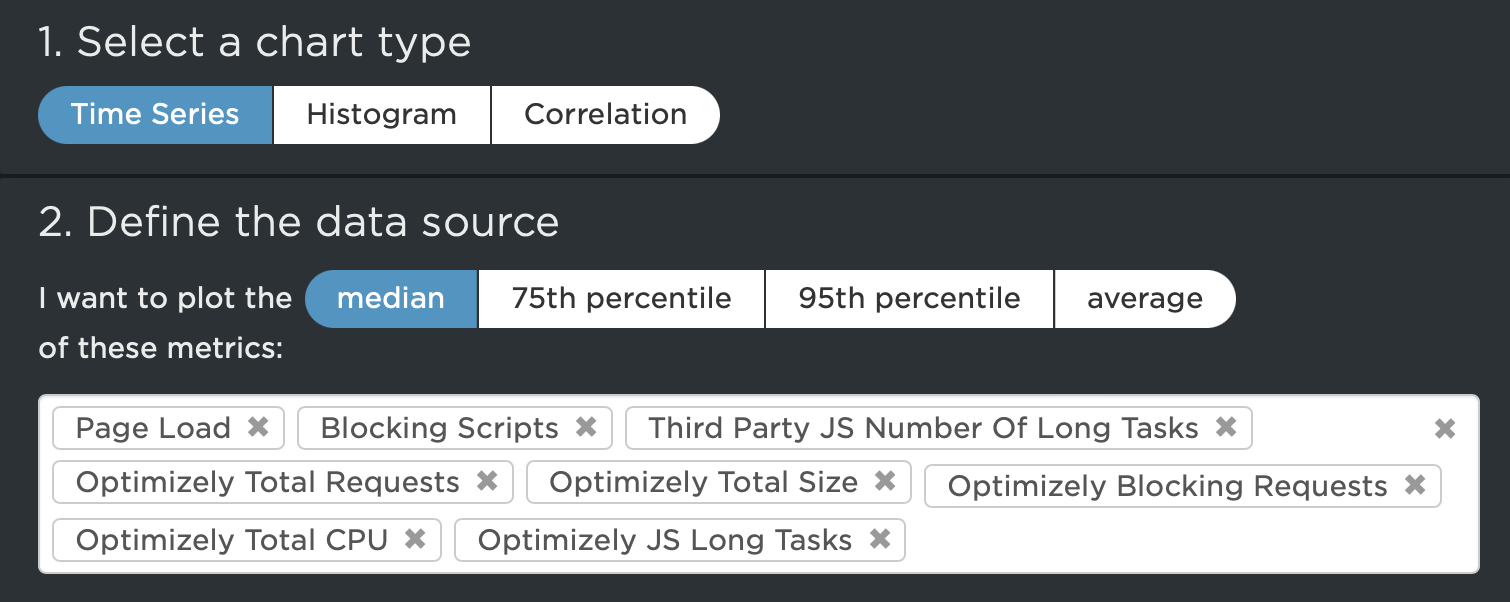The width and height of the screenshot is (1510, 602).
Task: Remove the Optimizely JS Long Tasks metric
Action: [880, 540]
